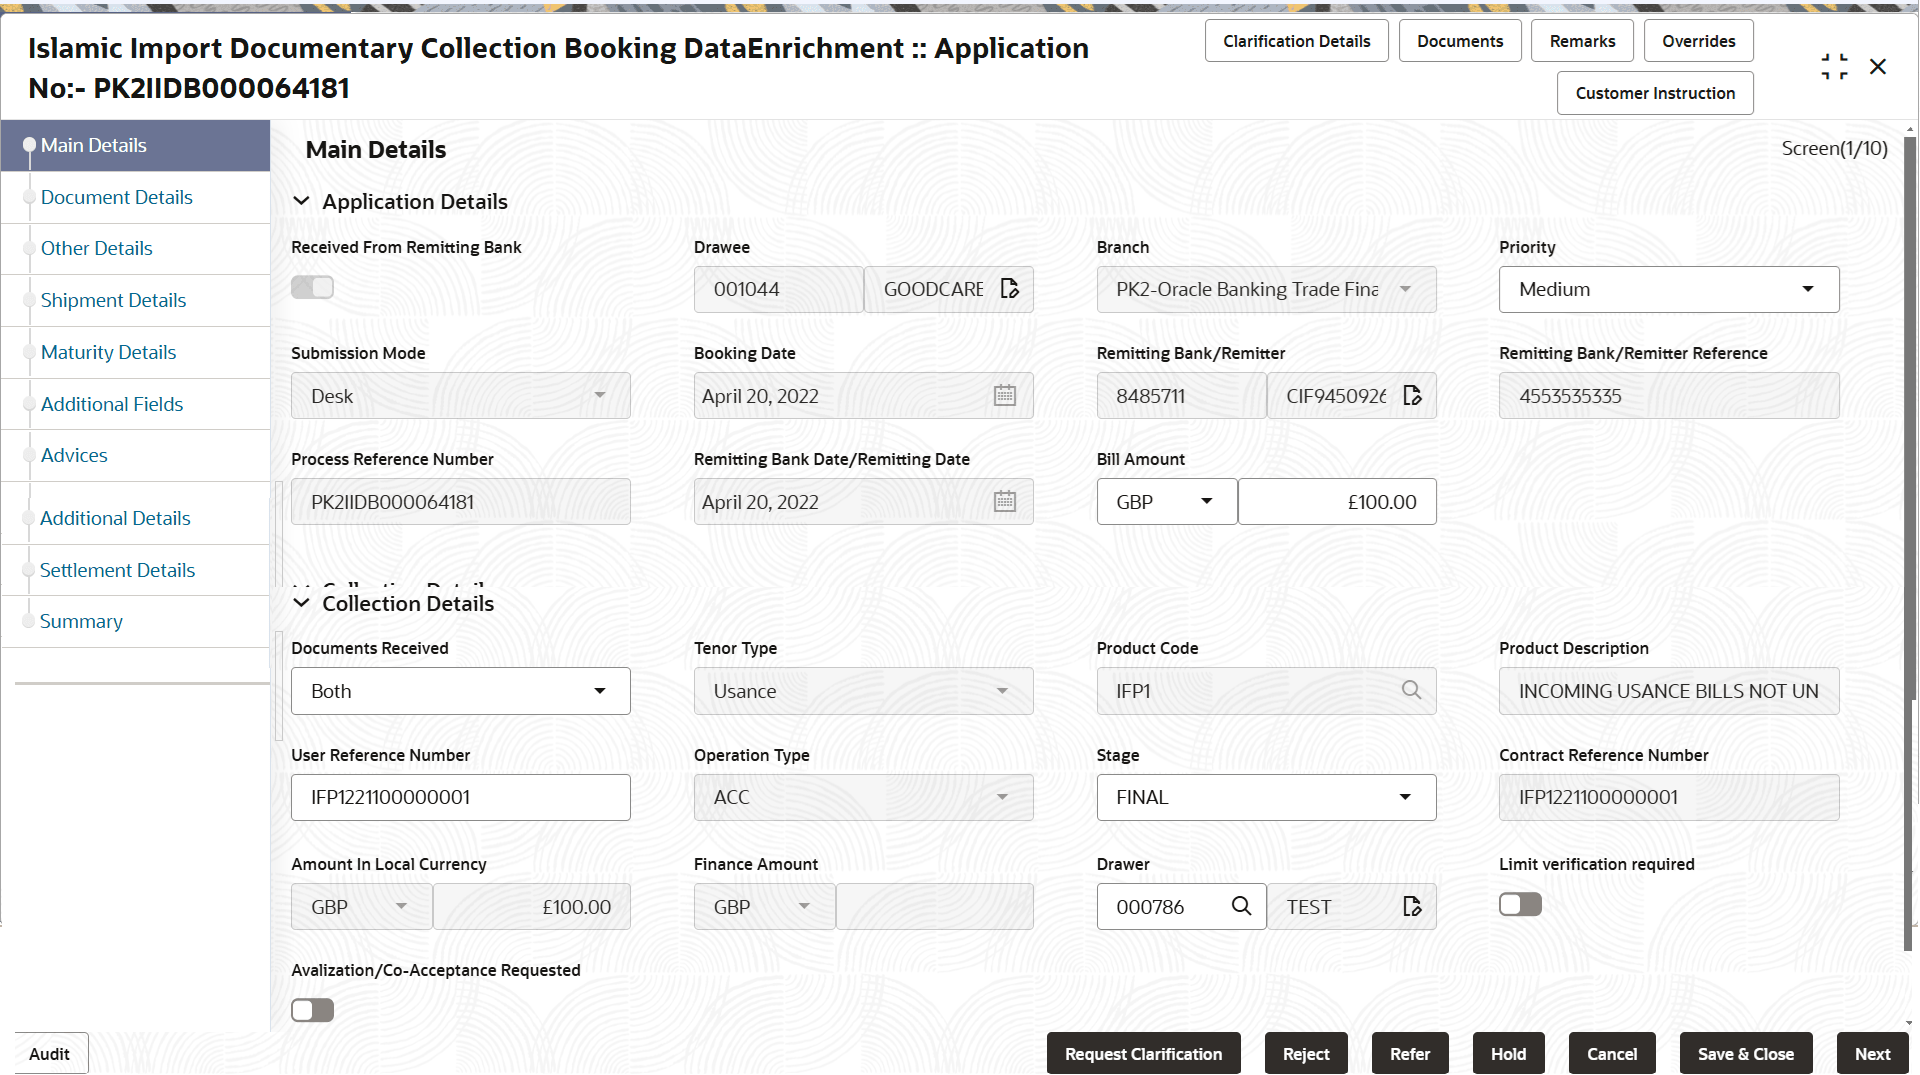1920x1075 pixels.
Task: Open Clarification Details
Action: coord(1296,40)
